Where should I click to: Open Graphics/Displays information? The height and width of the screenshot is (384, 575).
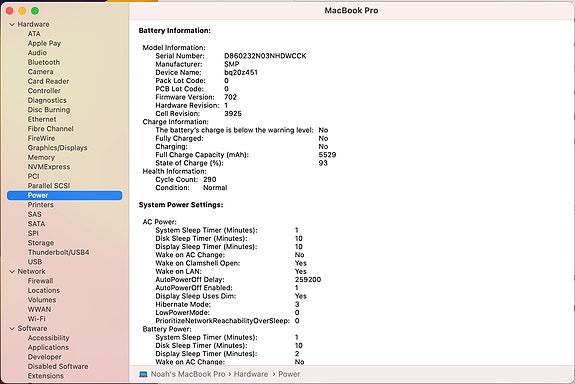coord(57,148)
